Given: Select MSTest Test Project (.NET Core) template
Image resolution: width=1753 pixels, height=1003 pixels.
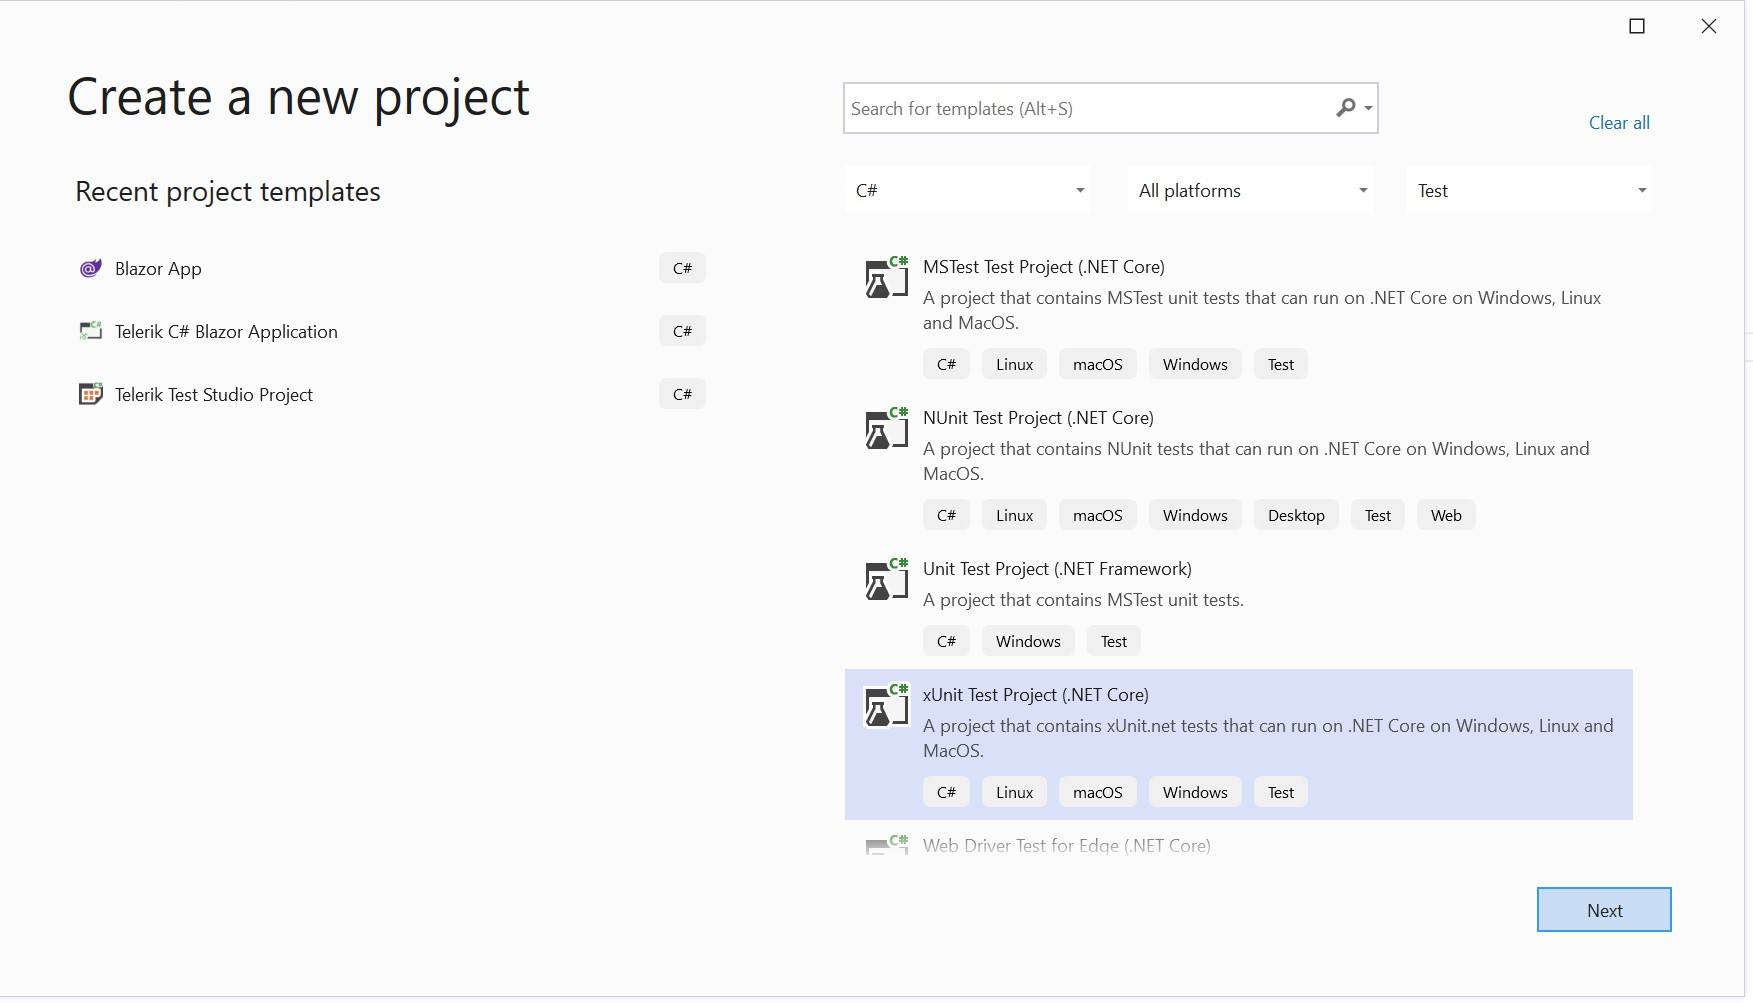Looking at the screenshot, I should pos(1239,316).
